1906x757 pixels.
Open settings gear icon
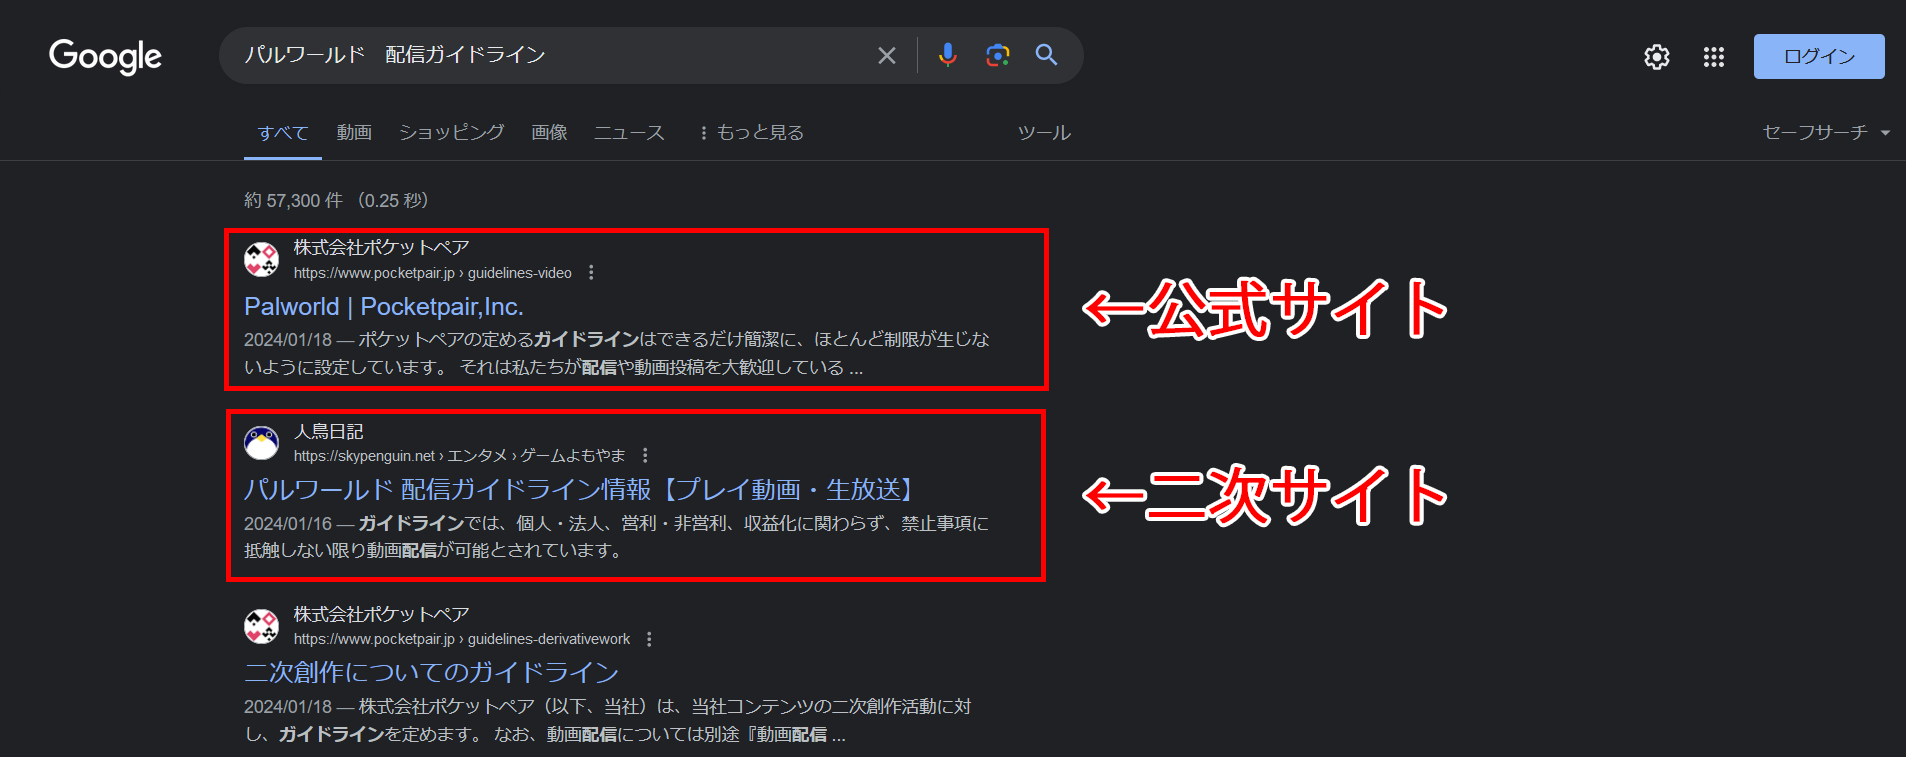pyautogui.click(x=1657, y=57)
